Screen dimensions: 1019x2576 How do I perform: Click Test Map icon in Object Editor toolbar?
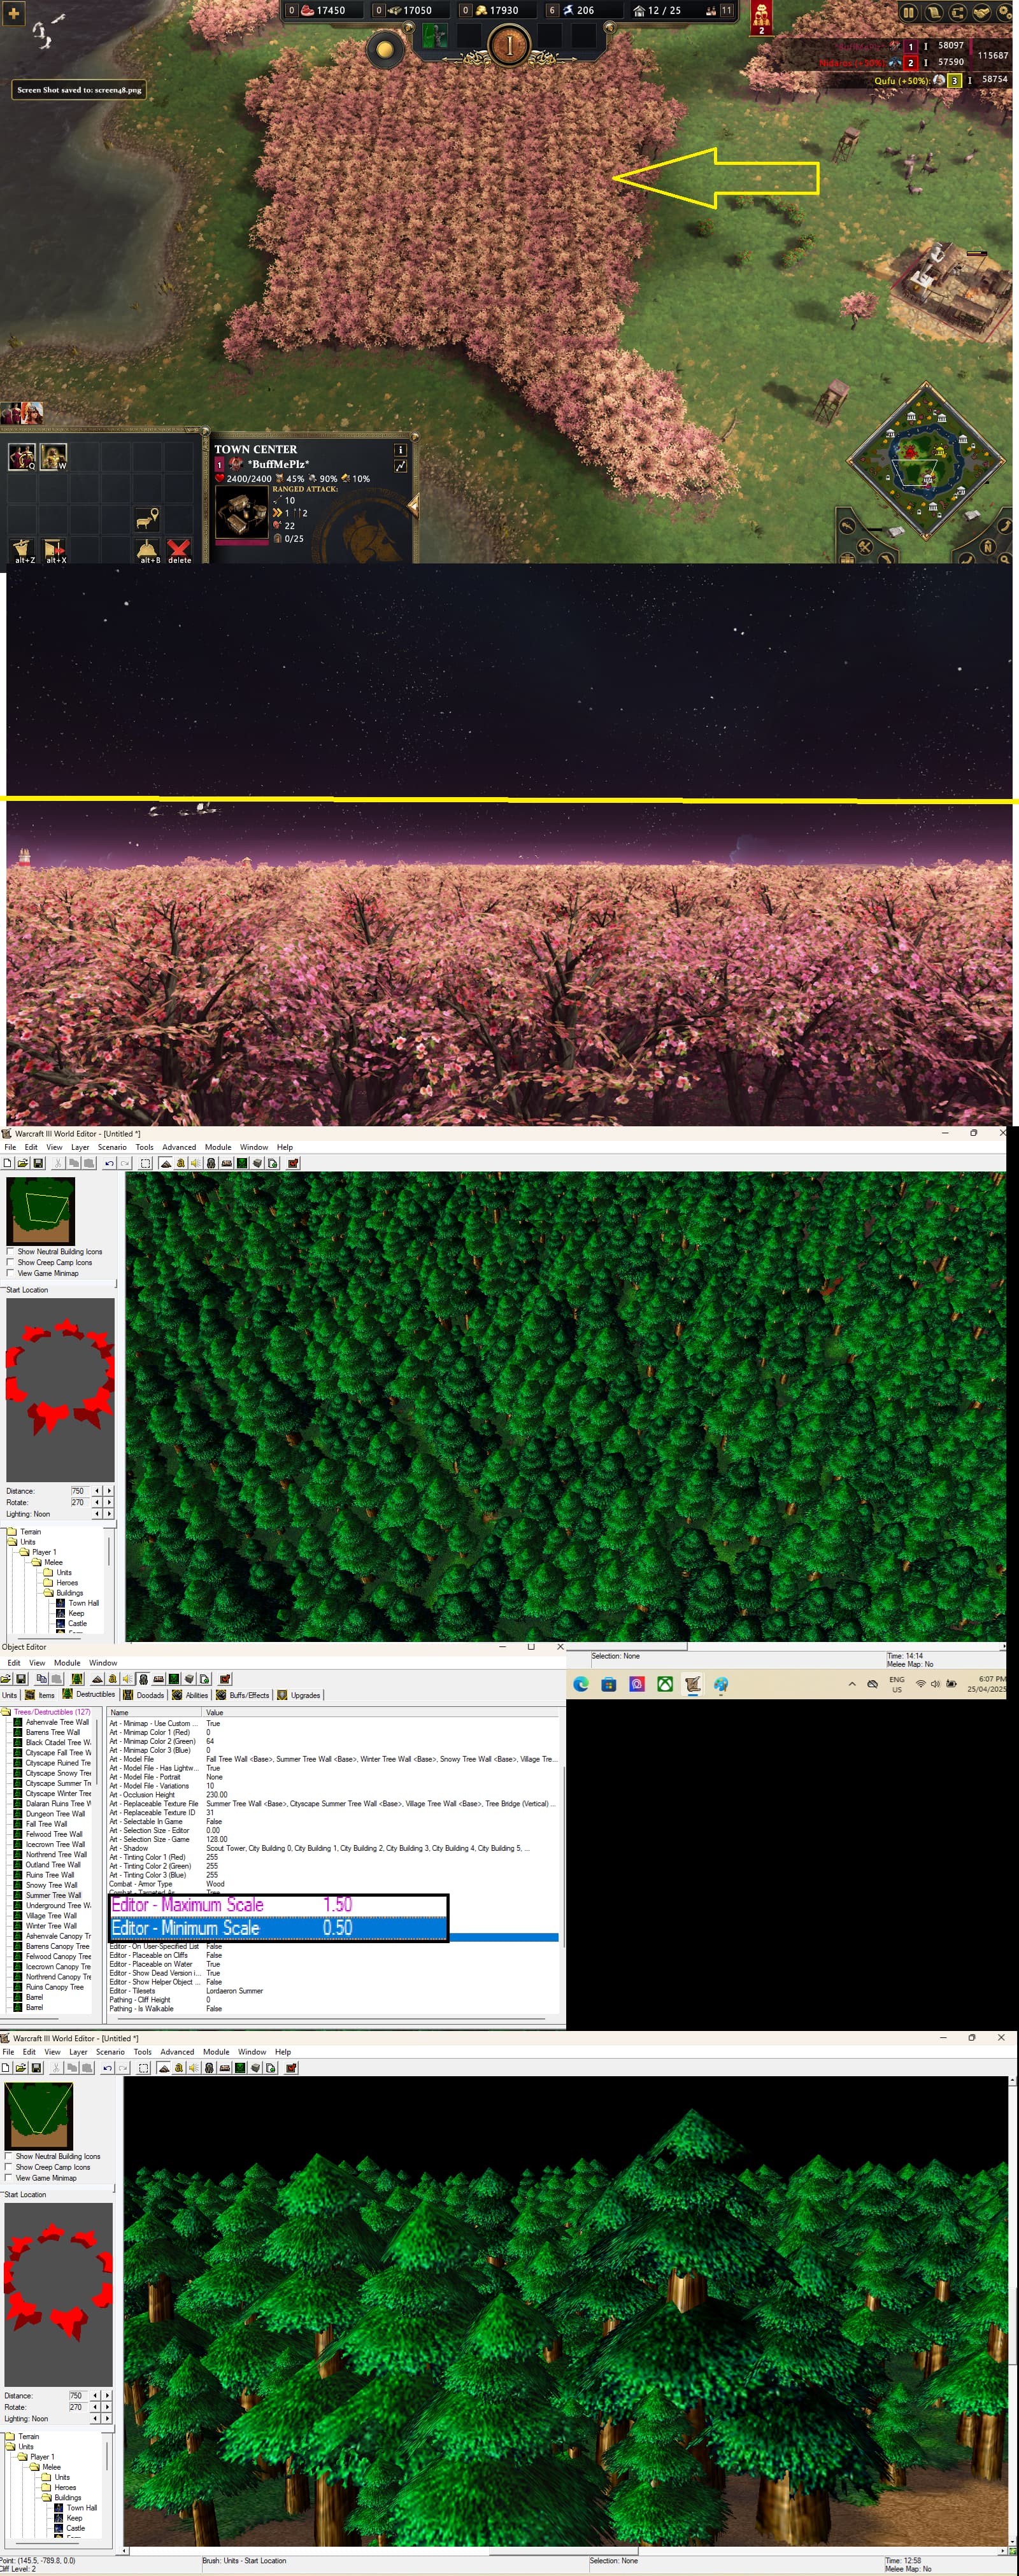coord(226,1679)
